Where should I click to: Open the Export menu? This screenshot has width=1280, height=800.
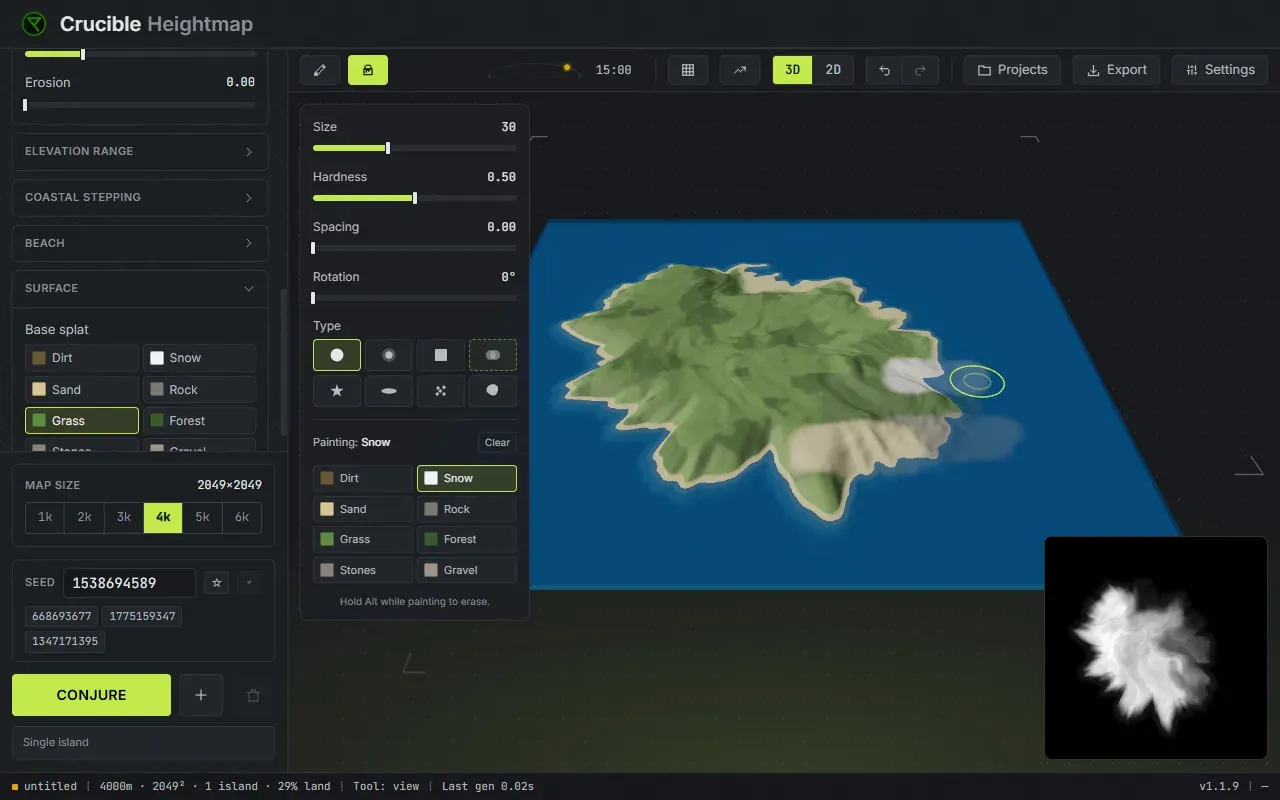click(x=1116, y=70)
